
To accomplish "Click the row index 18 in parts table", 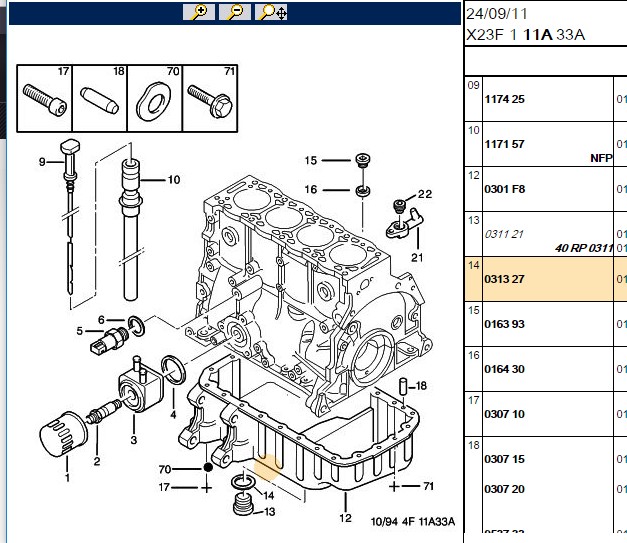I will (x=473, y=445).
